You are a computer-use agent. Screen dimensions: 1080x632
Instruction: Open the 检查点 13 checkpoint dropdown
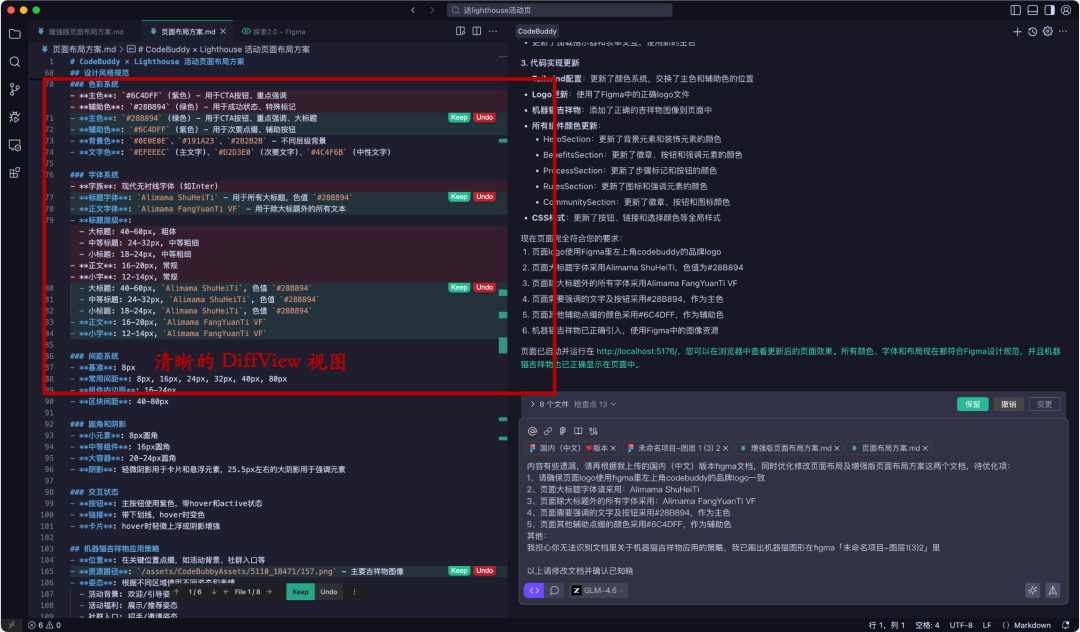click(x=595, y=404)
